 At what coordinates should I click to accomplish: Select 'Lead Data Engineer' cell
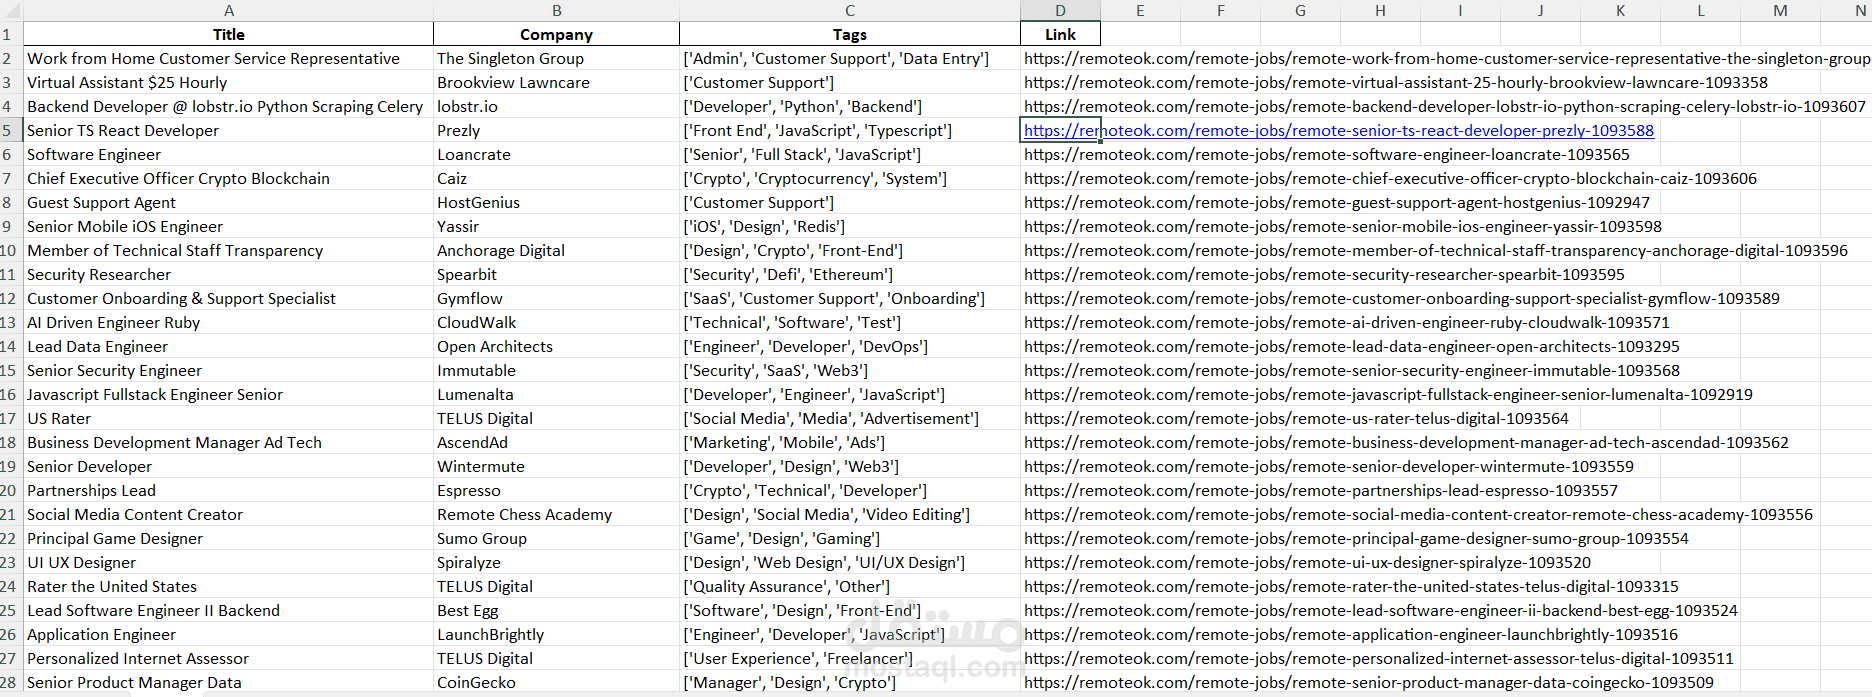pos(228,346)
